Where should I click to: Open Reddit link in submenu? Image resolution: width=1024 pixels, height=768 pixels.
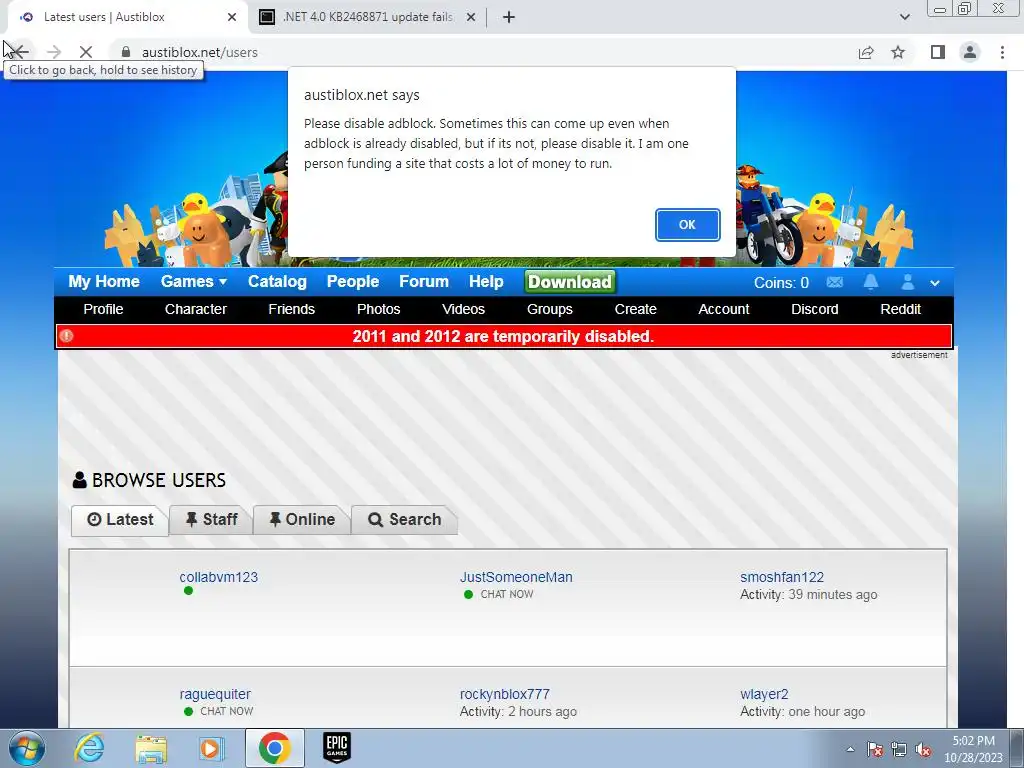click(900, 309)
